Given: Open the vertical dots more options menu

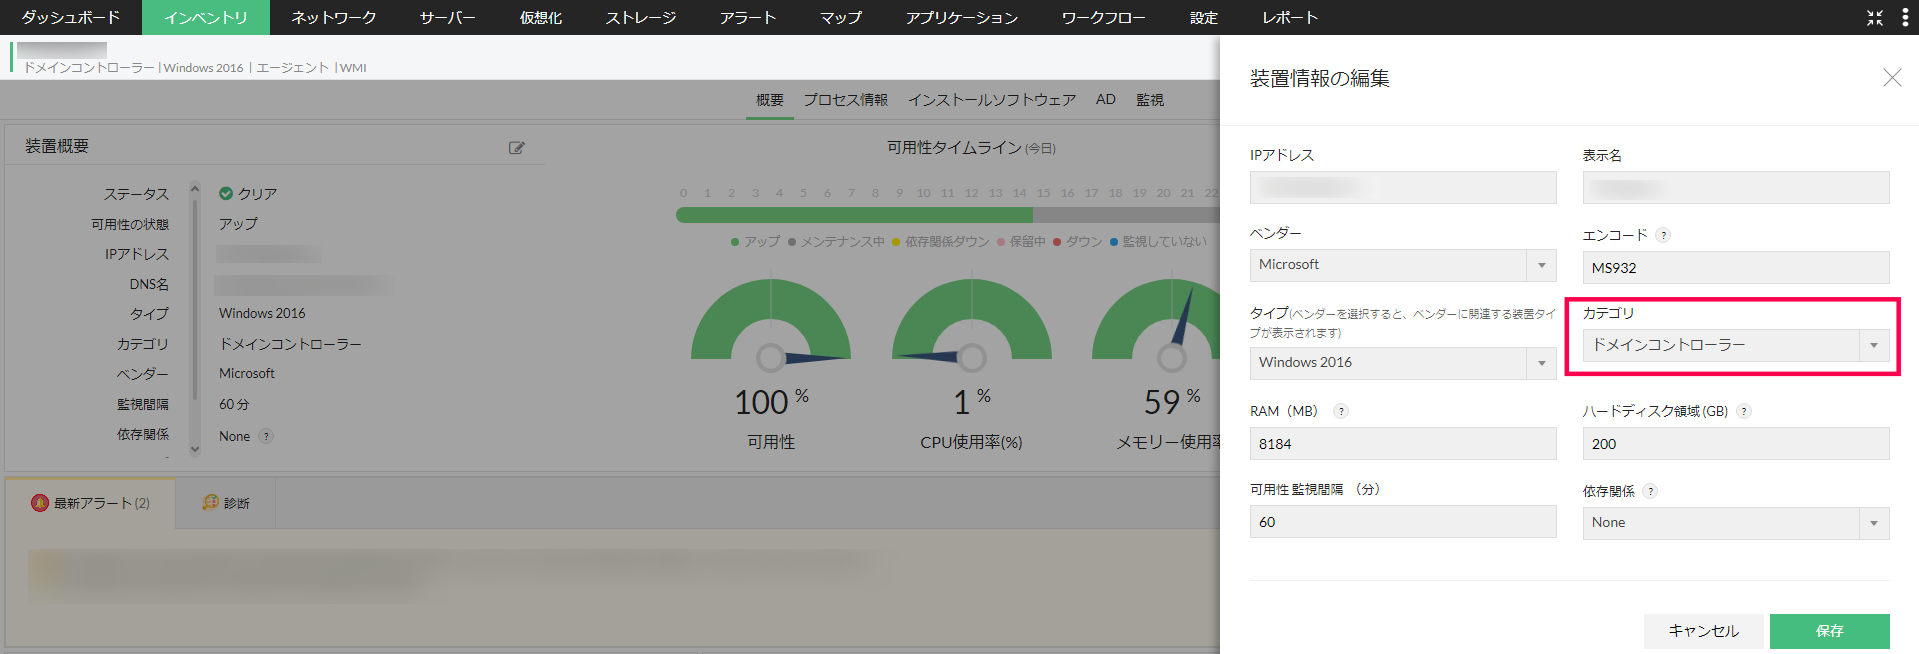Looking at the screenshot, I should (1905, 17).
